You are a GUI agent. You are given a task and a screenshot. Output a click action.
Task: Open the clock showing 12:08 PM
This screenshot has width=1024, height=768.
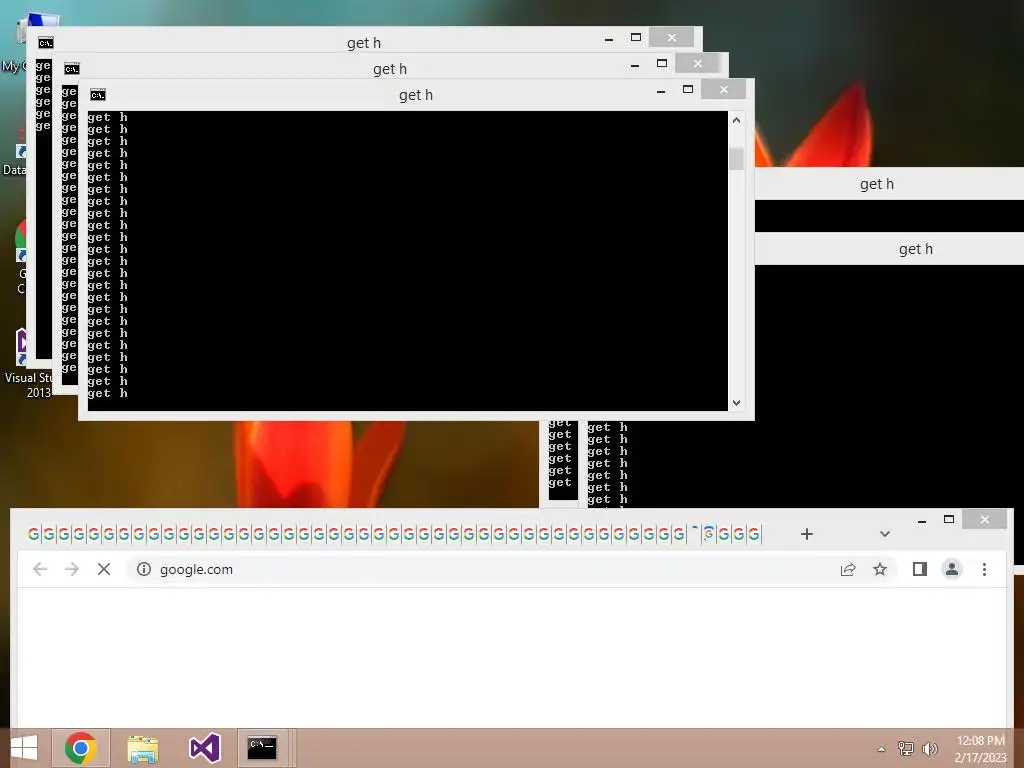980,749
